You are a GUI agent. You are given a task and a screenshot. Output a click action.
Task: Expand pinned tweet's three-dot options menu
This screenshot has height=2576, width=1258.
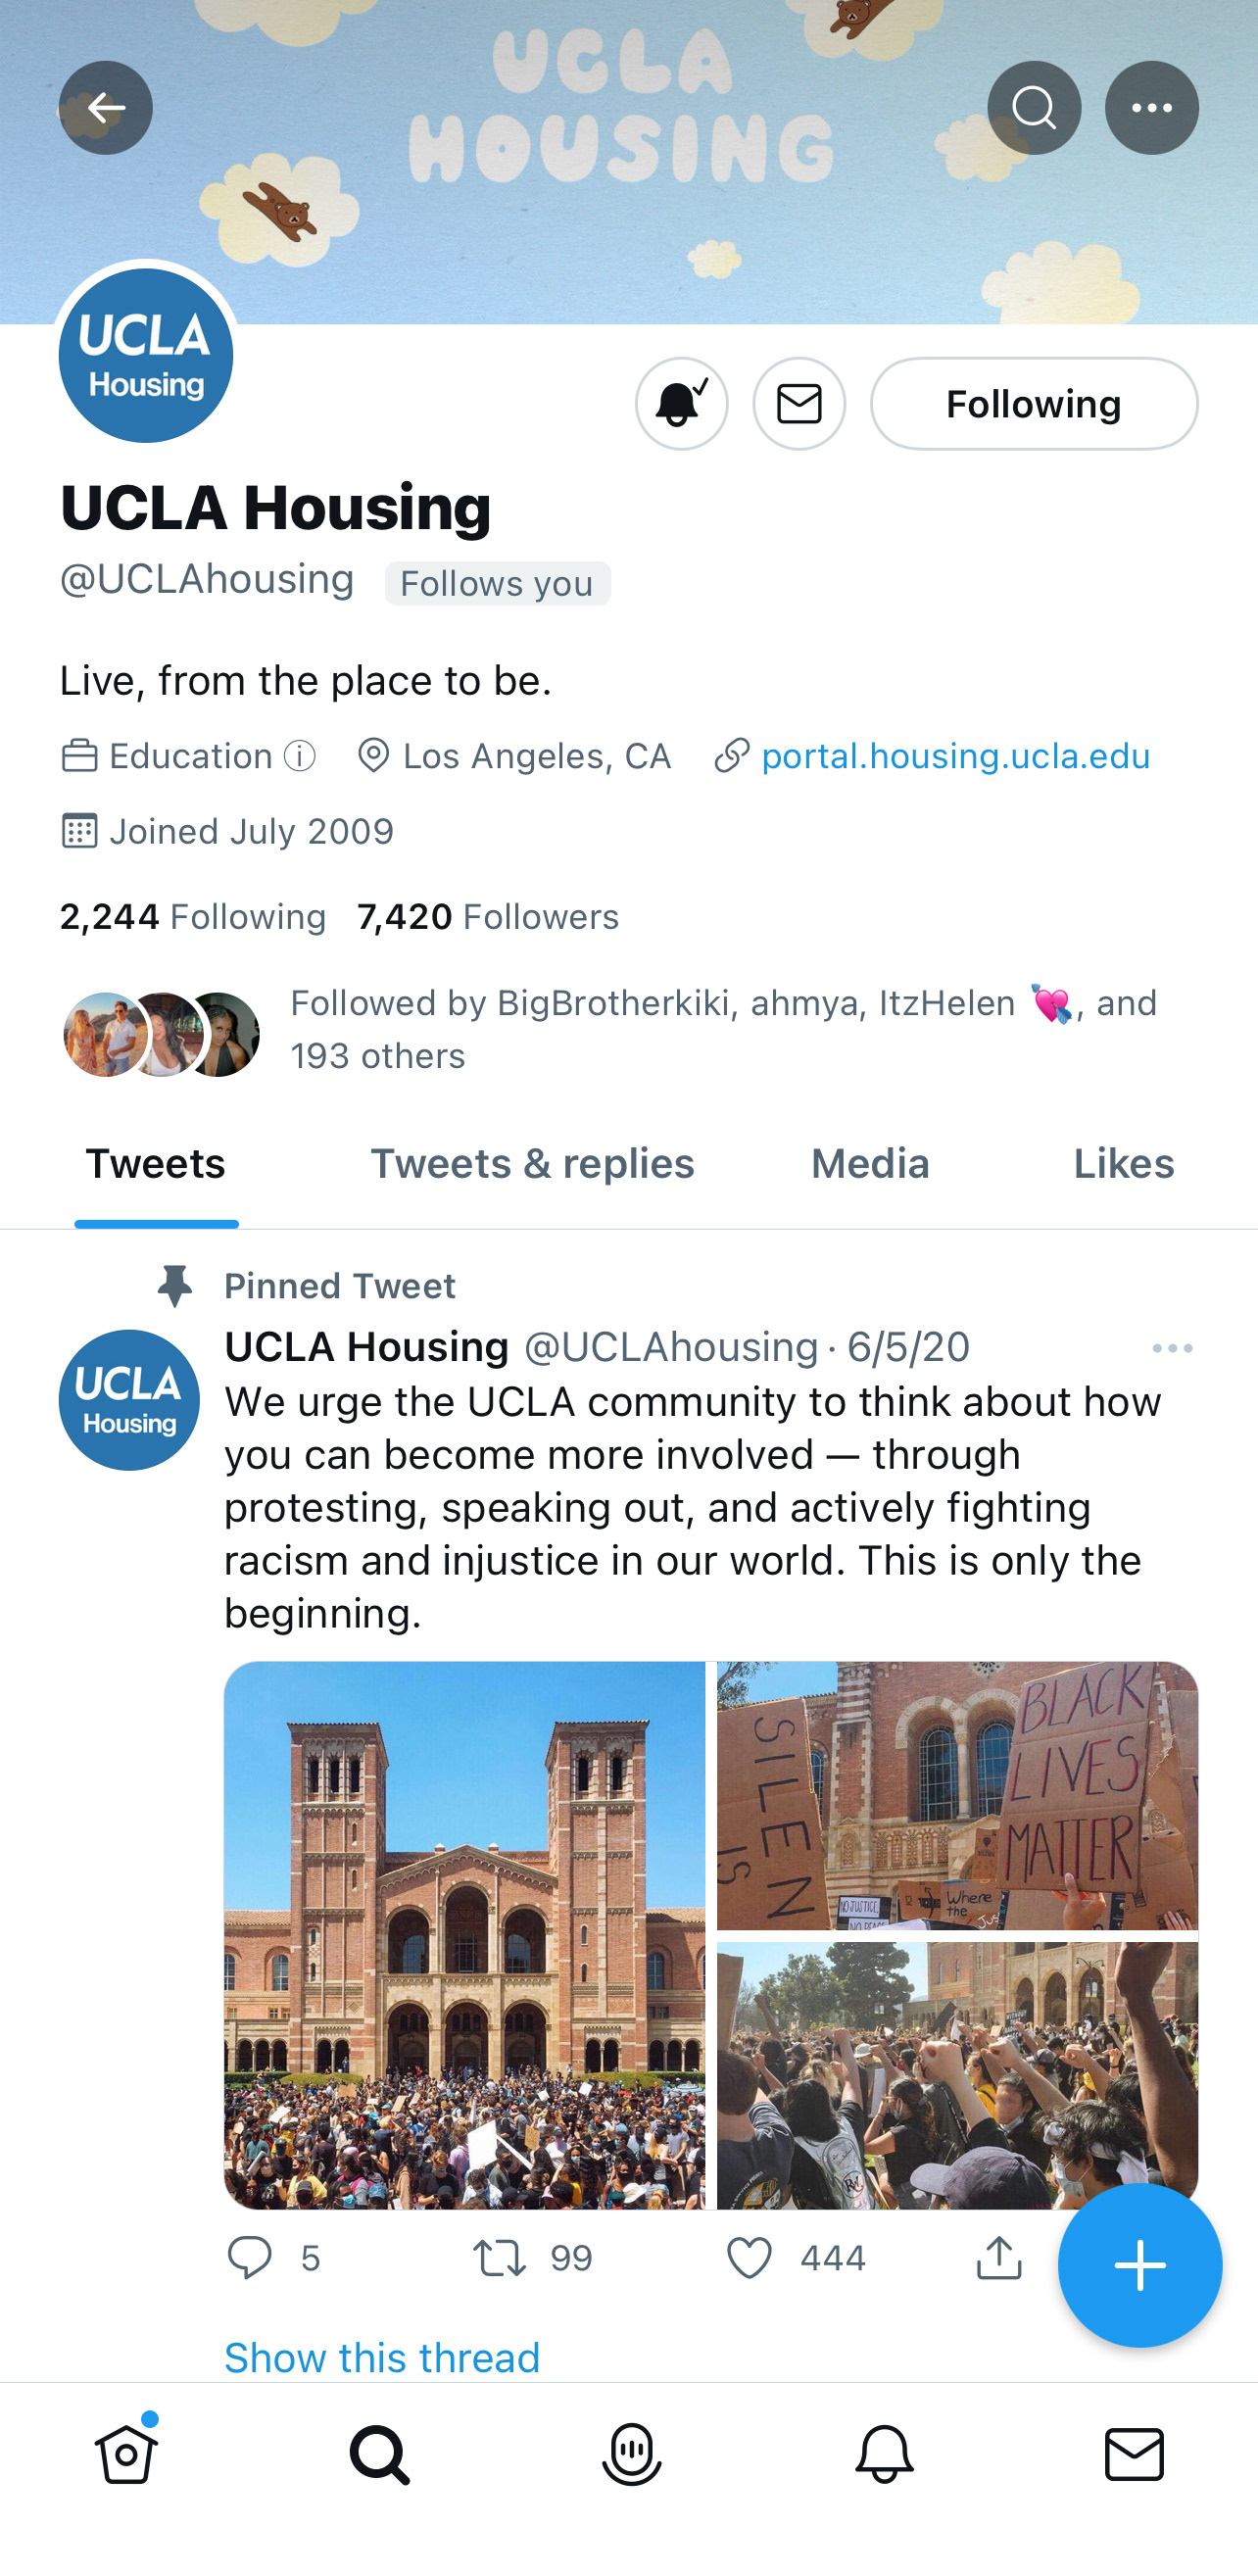tap(1172, 1348)
